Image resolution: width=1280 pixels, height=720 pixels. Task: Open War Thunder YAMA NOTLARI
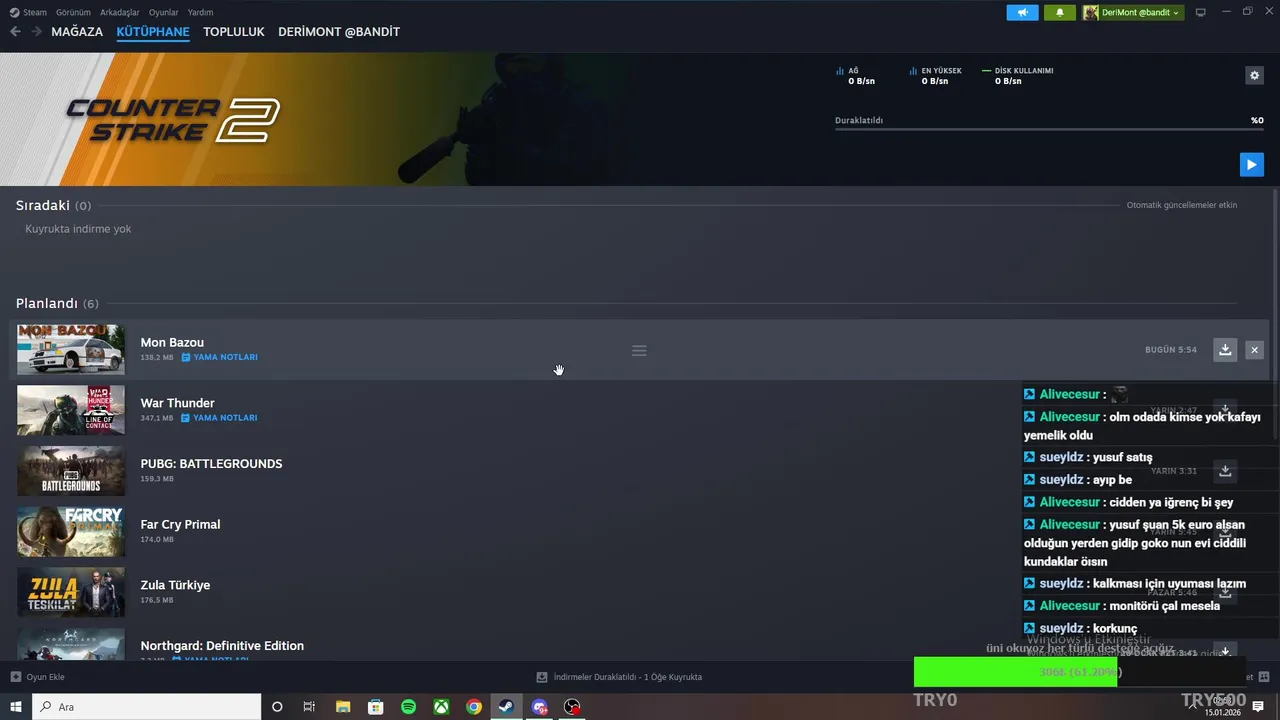(x=220, y=418)
